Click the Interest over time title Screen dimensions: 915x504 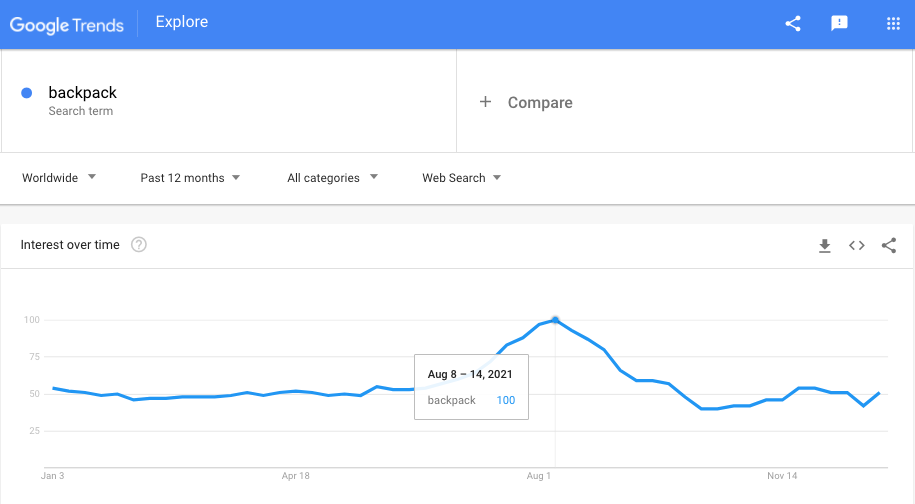point(70,245)
